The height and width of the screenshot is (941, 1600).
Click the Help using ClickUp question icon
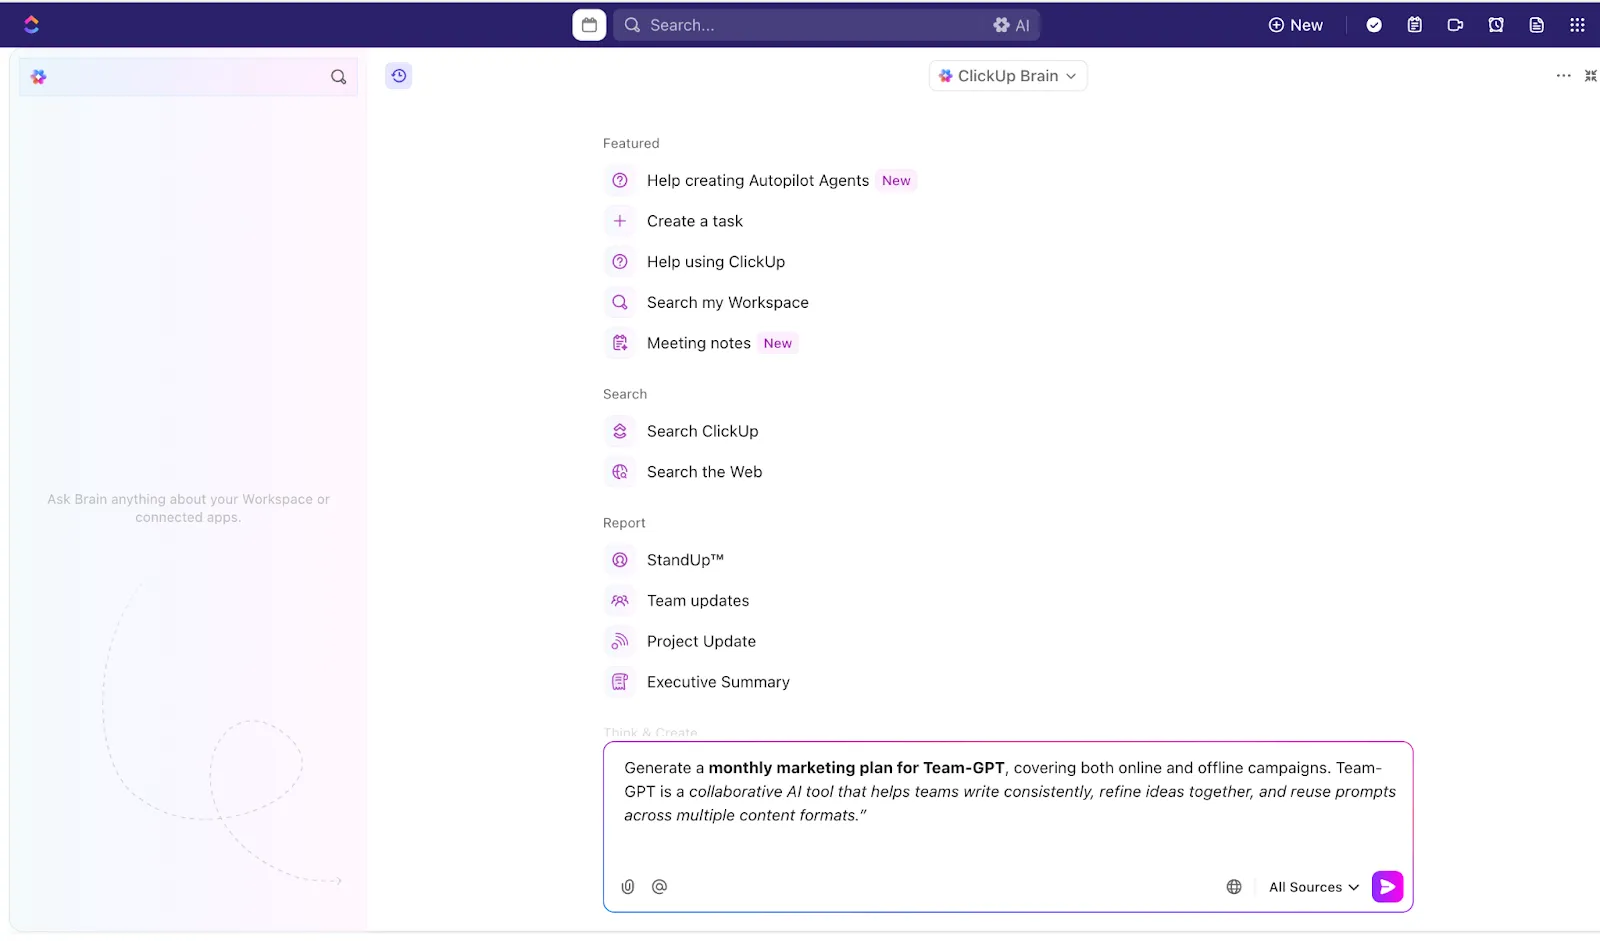pyautogui.click(x=620, y=262)
